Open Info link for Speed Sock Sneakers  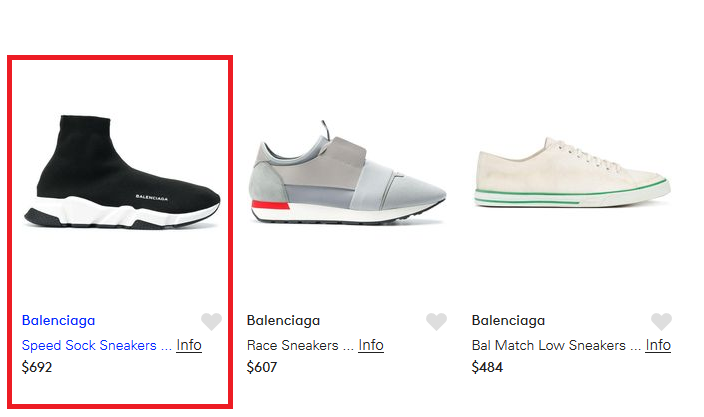point(189,345)
